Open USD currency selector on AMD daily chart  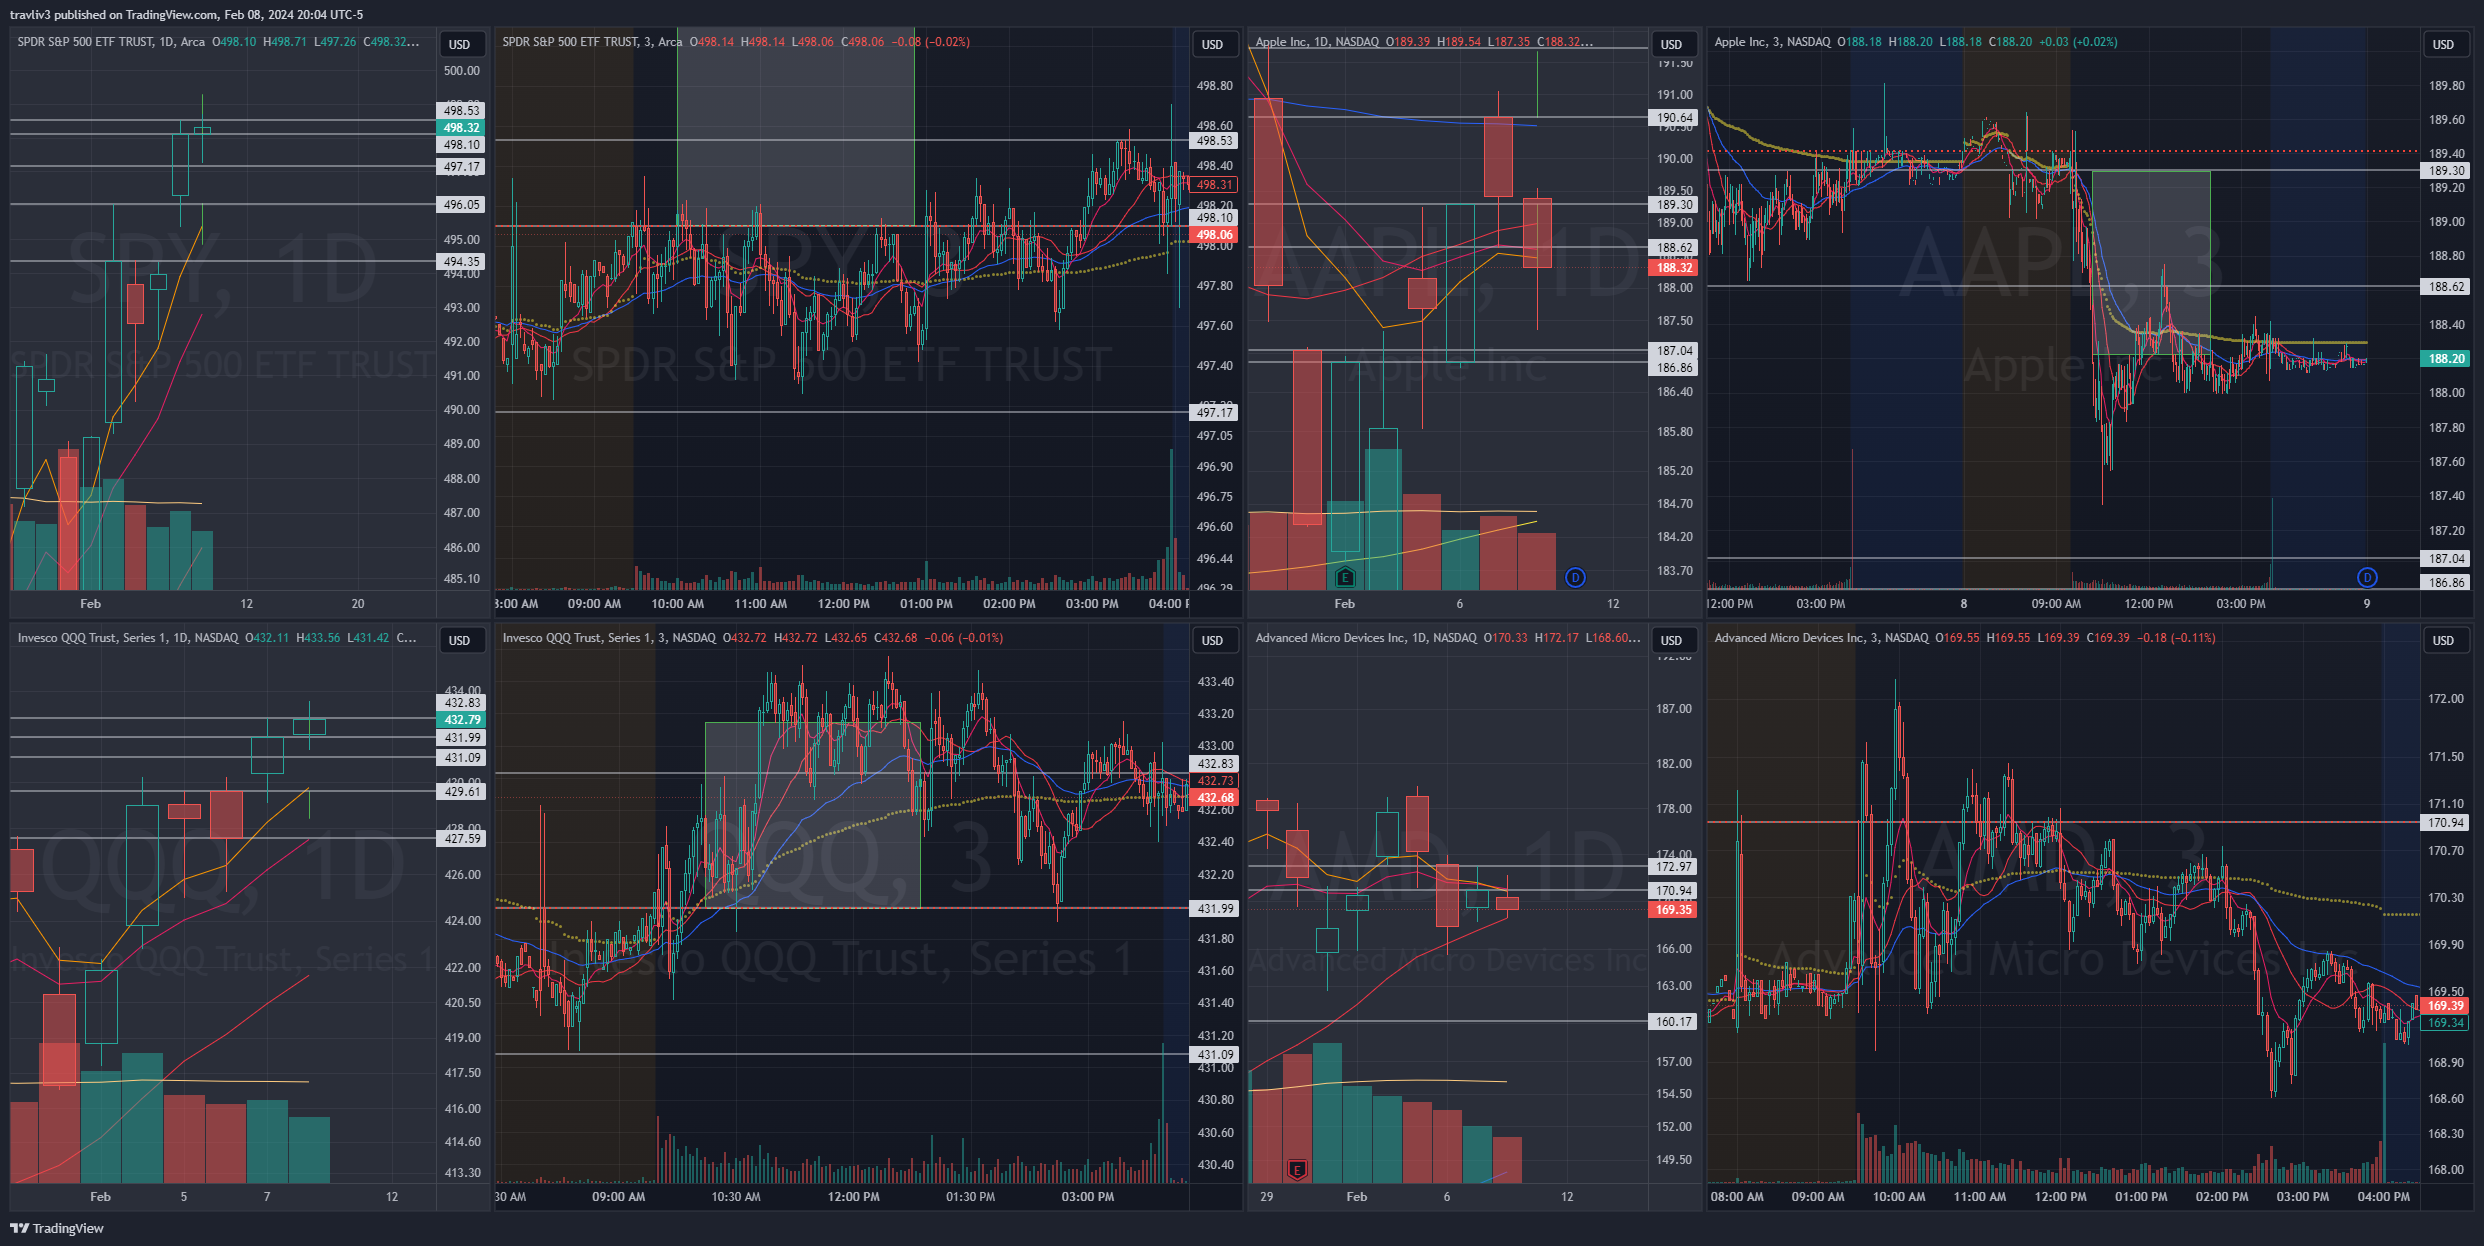coord(1671,640)
